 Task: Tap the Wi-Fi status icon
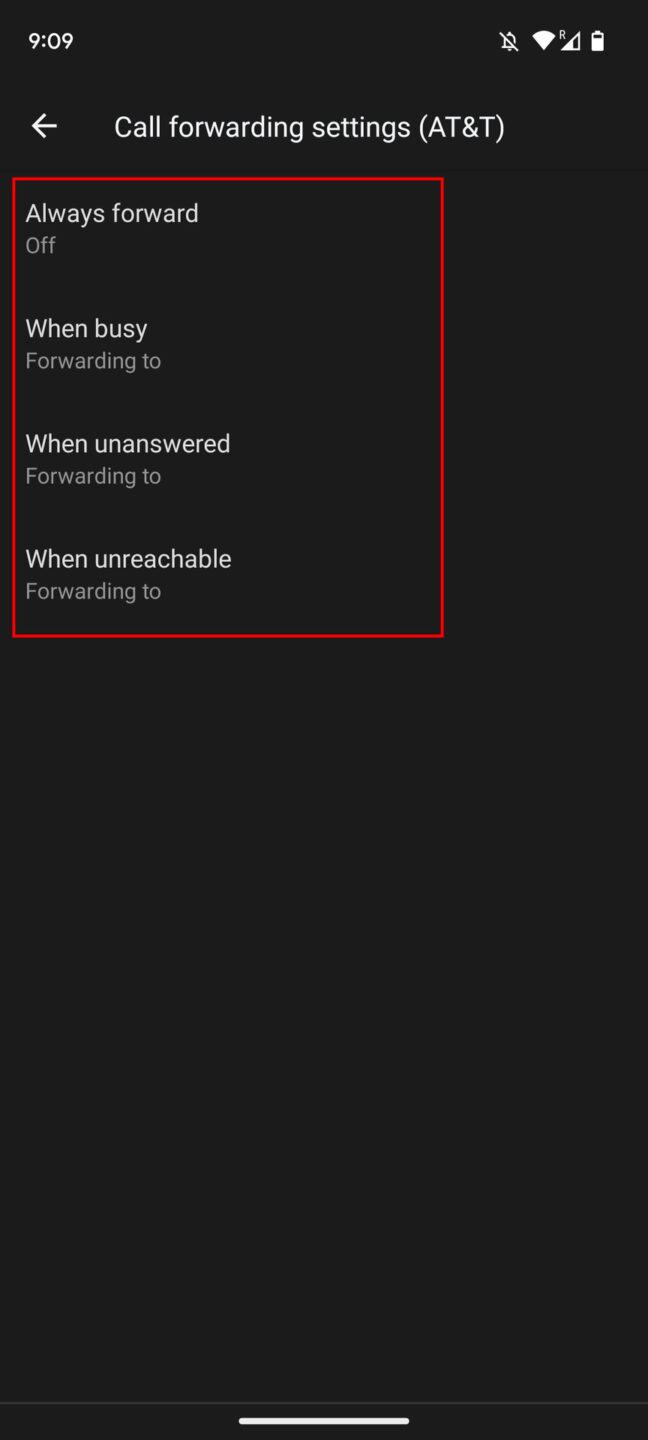[543, 41]
